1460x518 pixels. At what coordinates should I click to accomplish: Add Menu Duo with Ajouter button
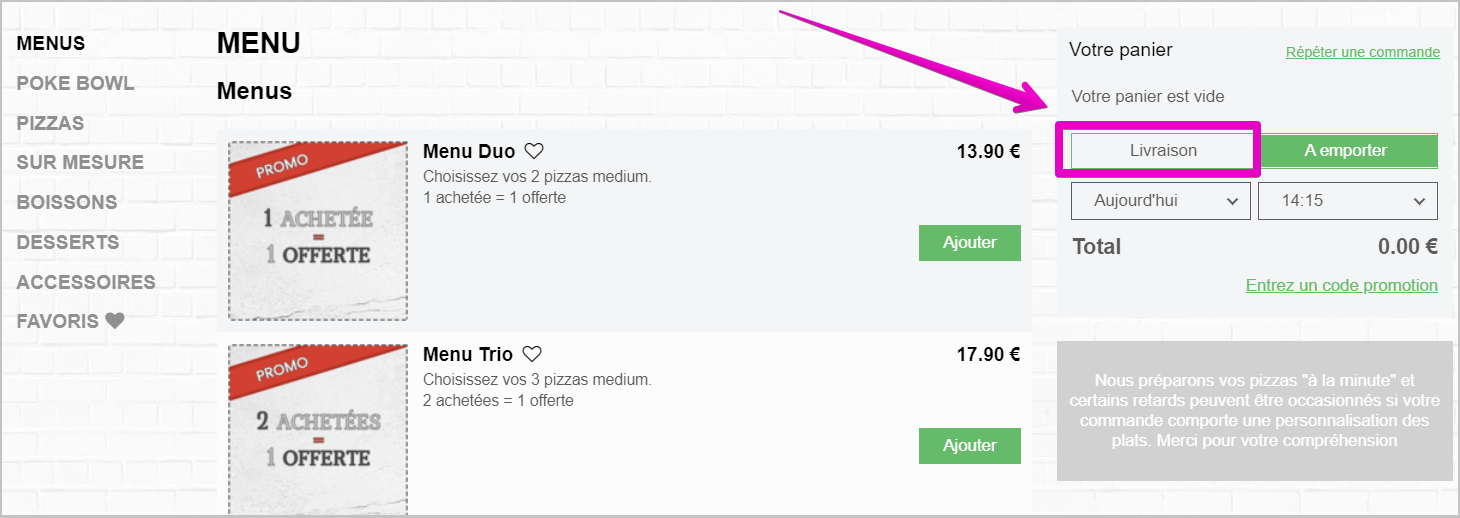click(969, 243)
